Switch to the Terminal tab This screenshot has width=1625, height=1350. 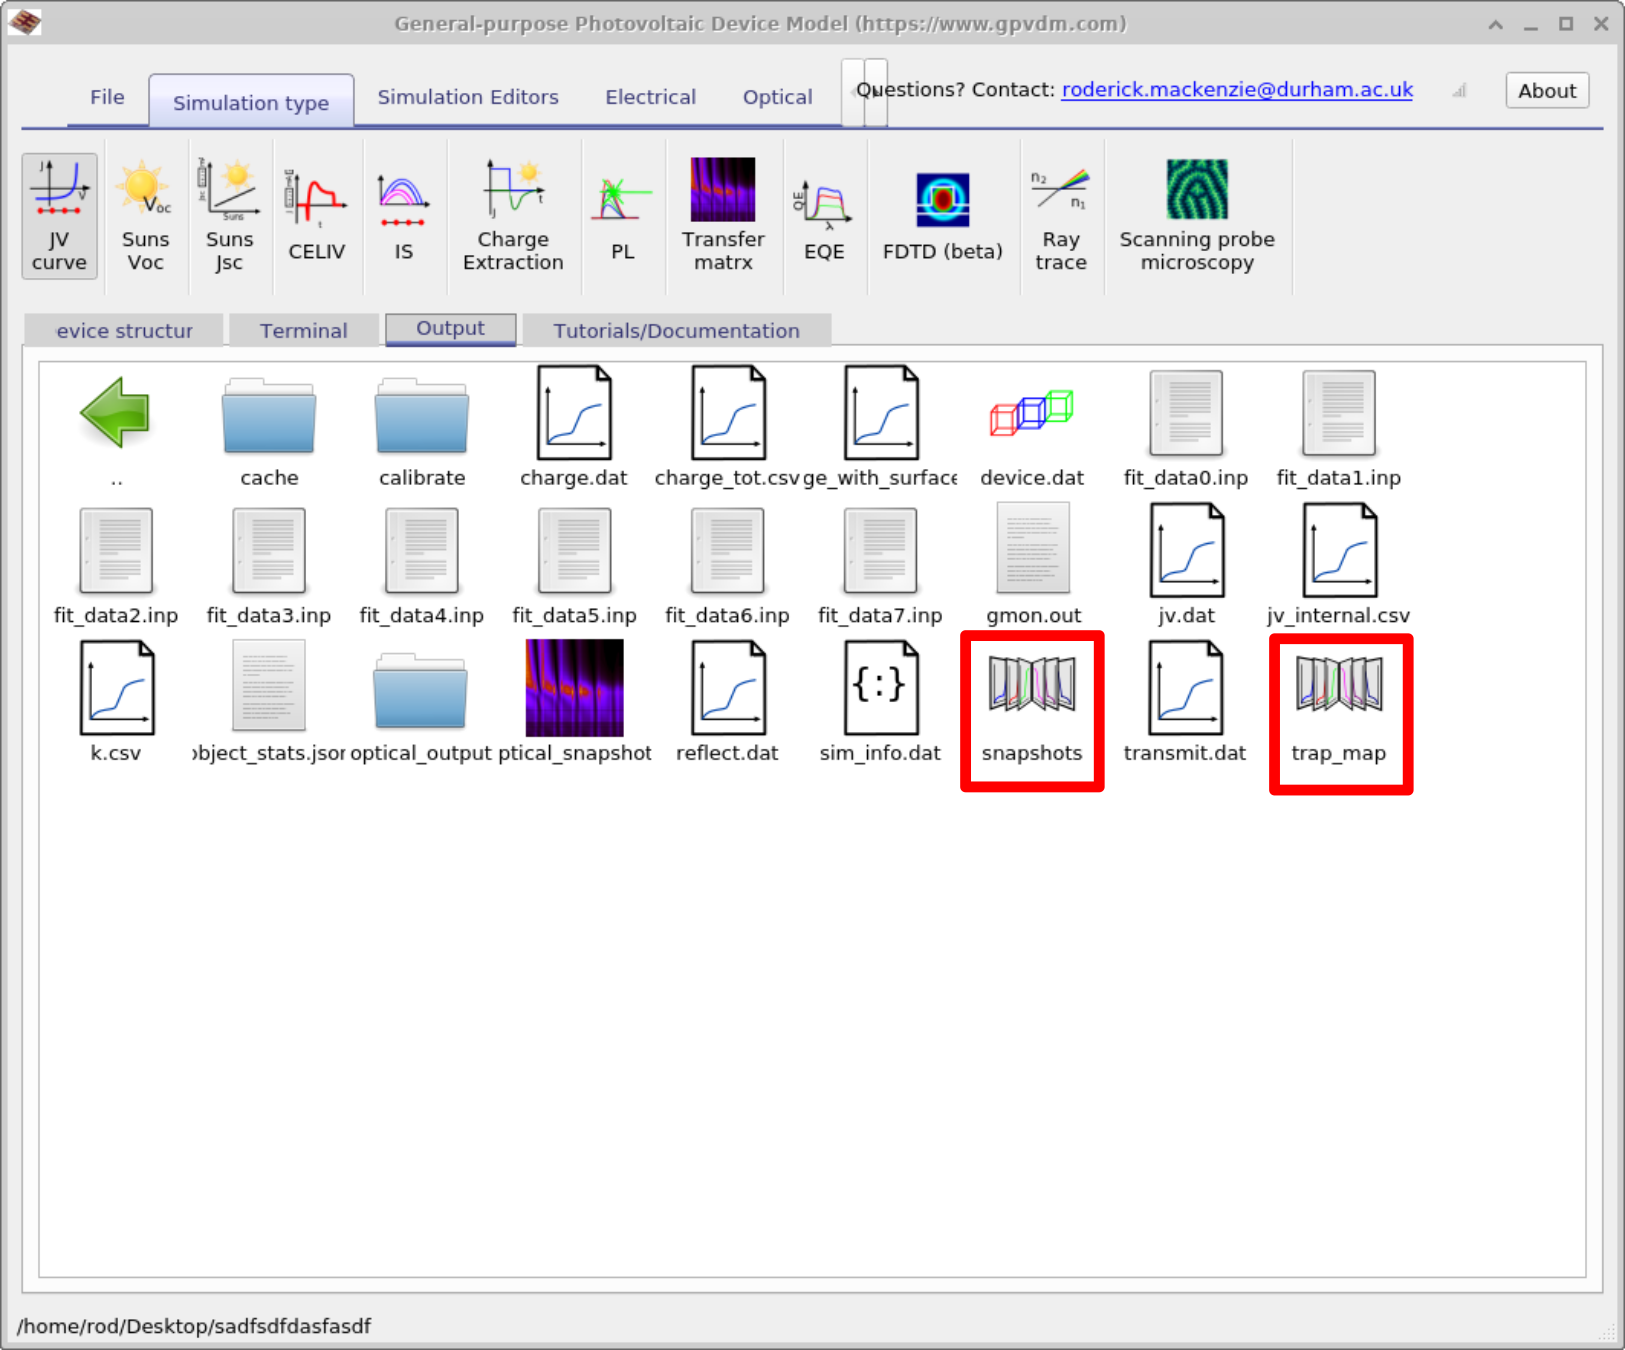(x=303, y=330)
